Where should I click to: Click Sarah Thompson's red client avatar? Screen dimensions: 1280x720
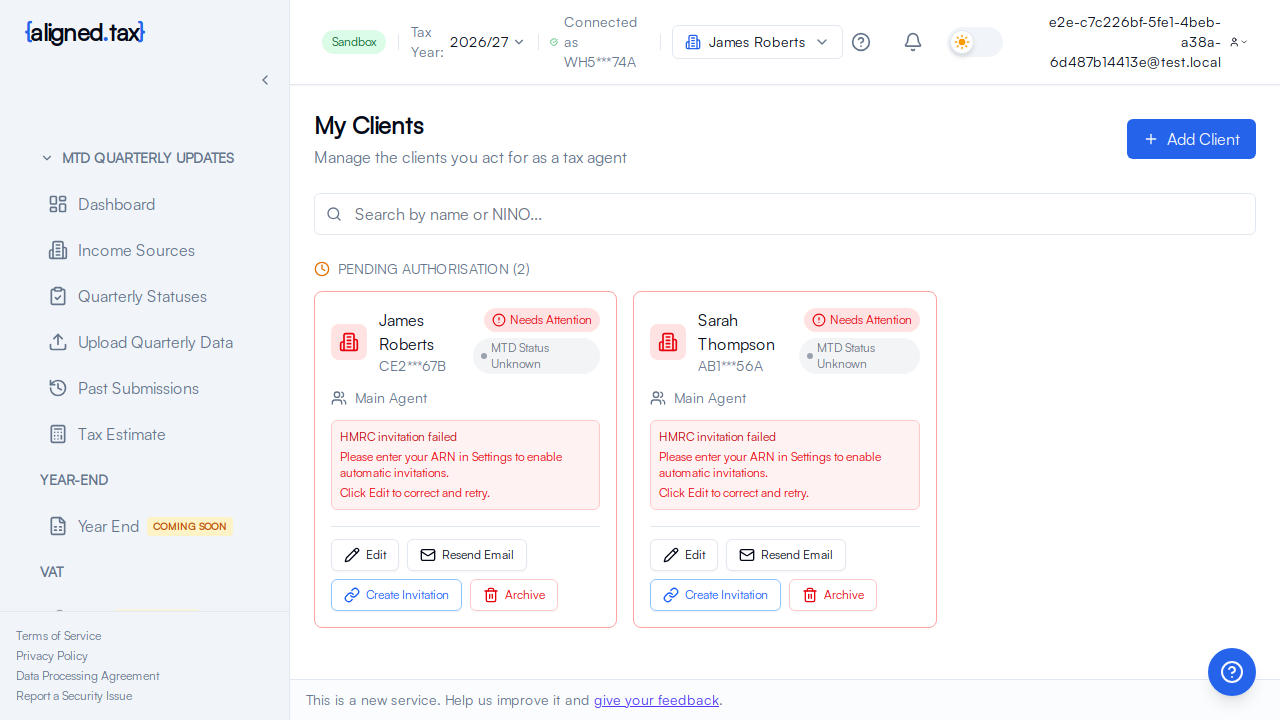coord(667,342)
